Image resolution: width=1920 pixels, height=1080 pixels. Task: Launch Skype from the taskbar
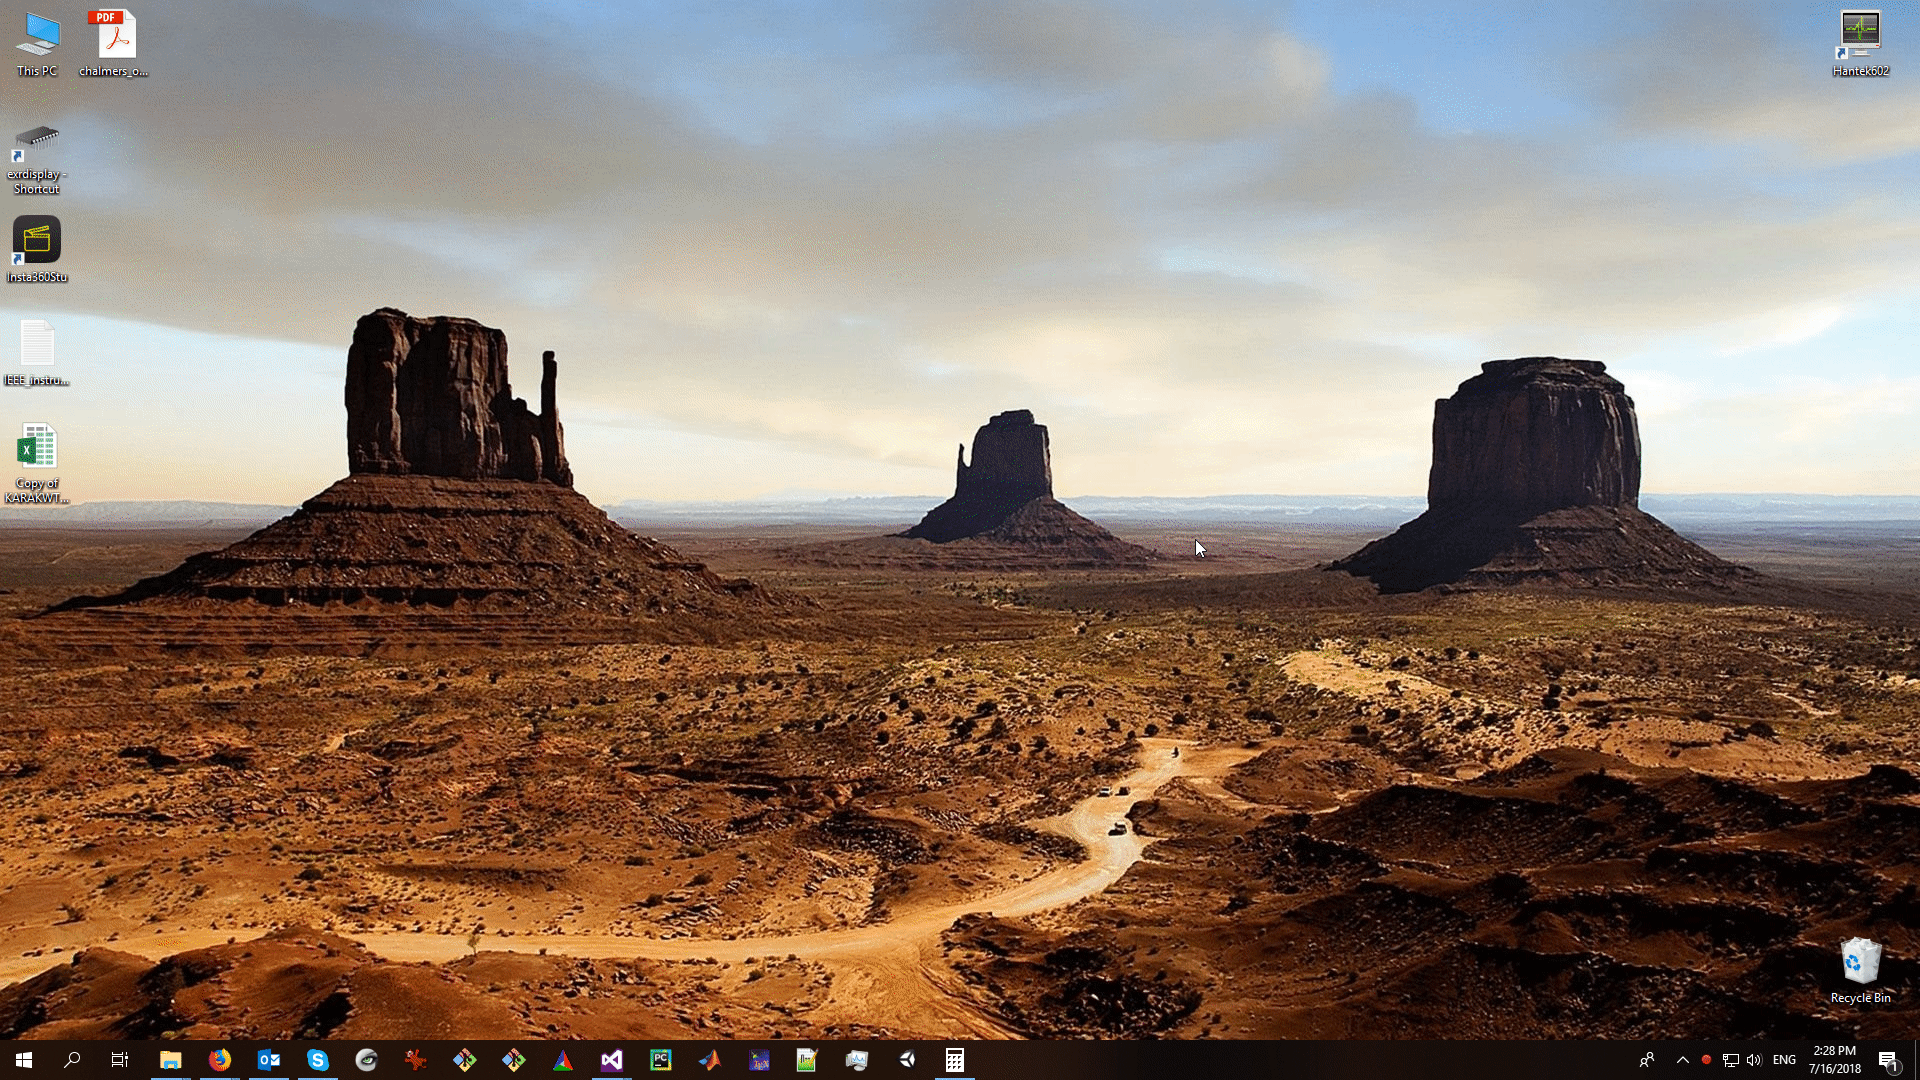click(317, 1060)
